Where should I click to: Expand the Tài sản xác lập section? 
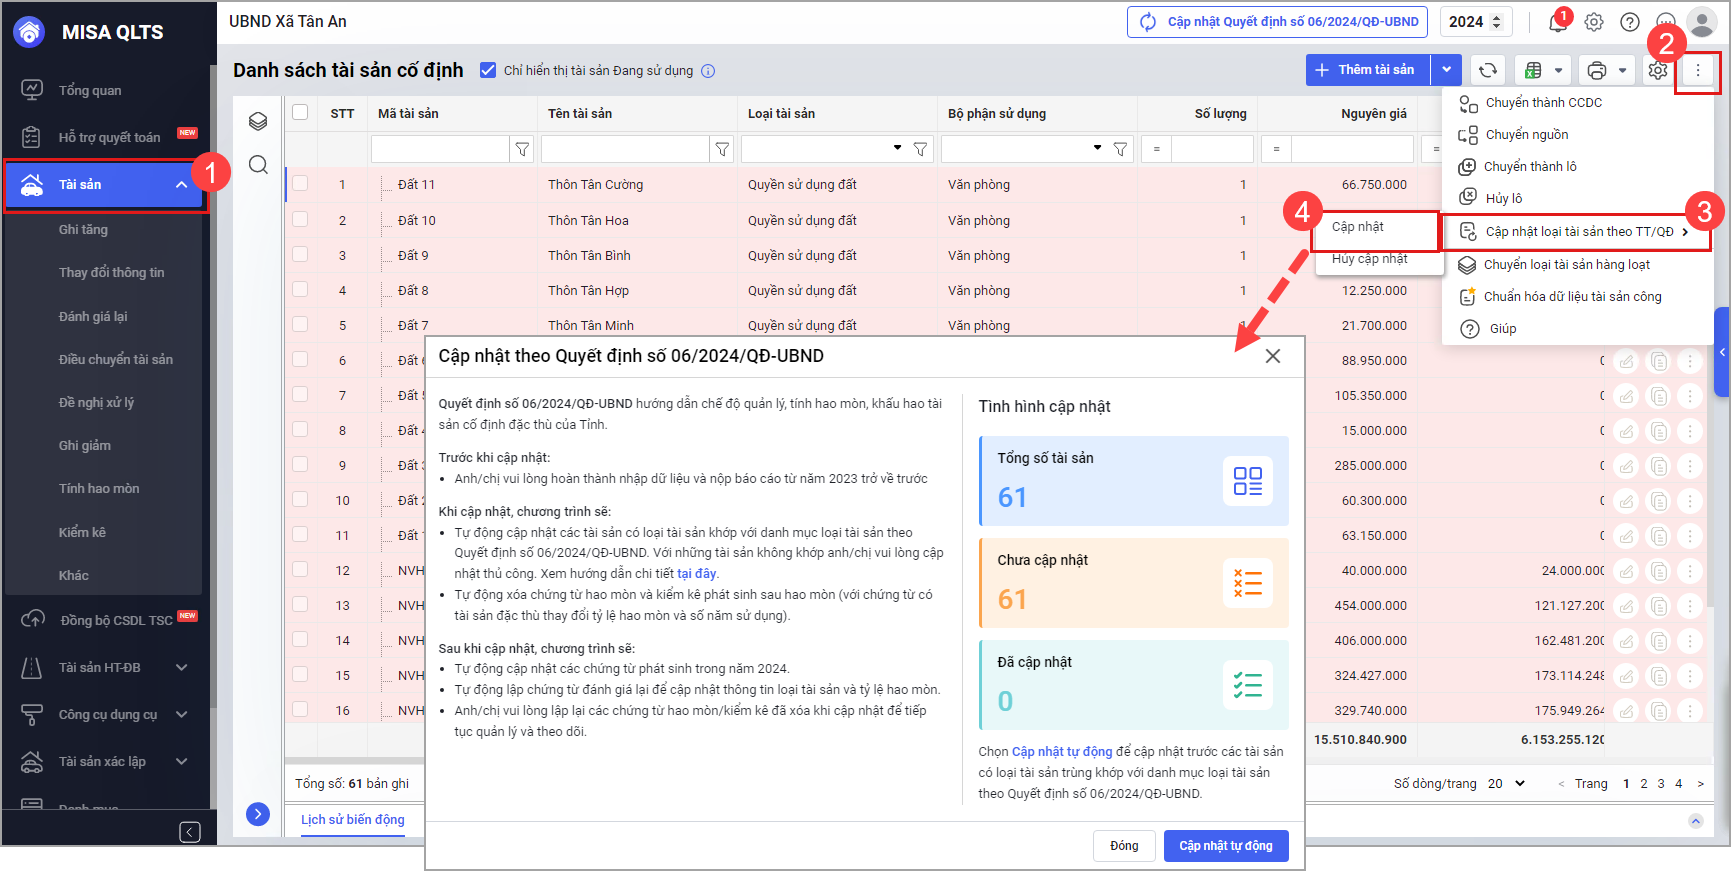(x=181, y=761)
